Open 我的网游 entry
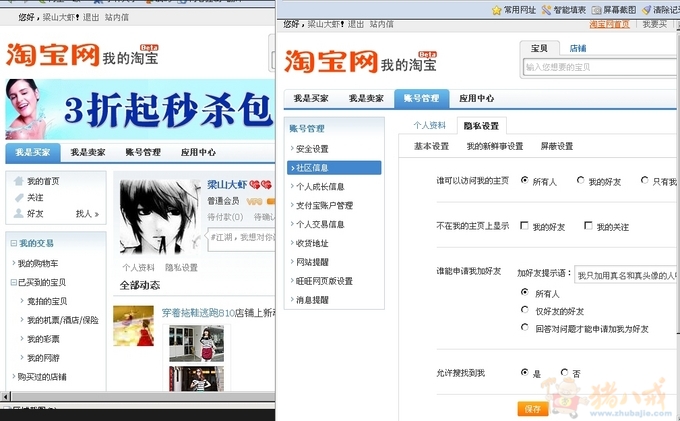The image size is (680, 421). 43,358
